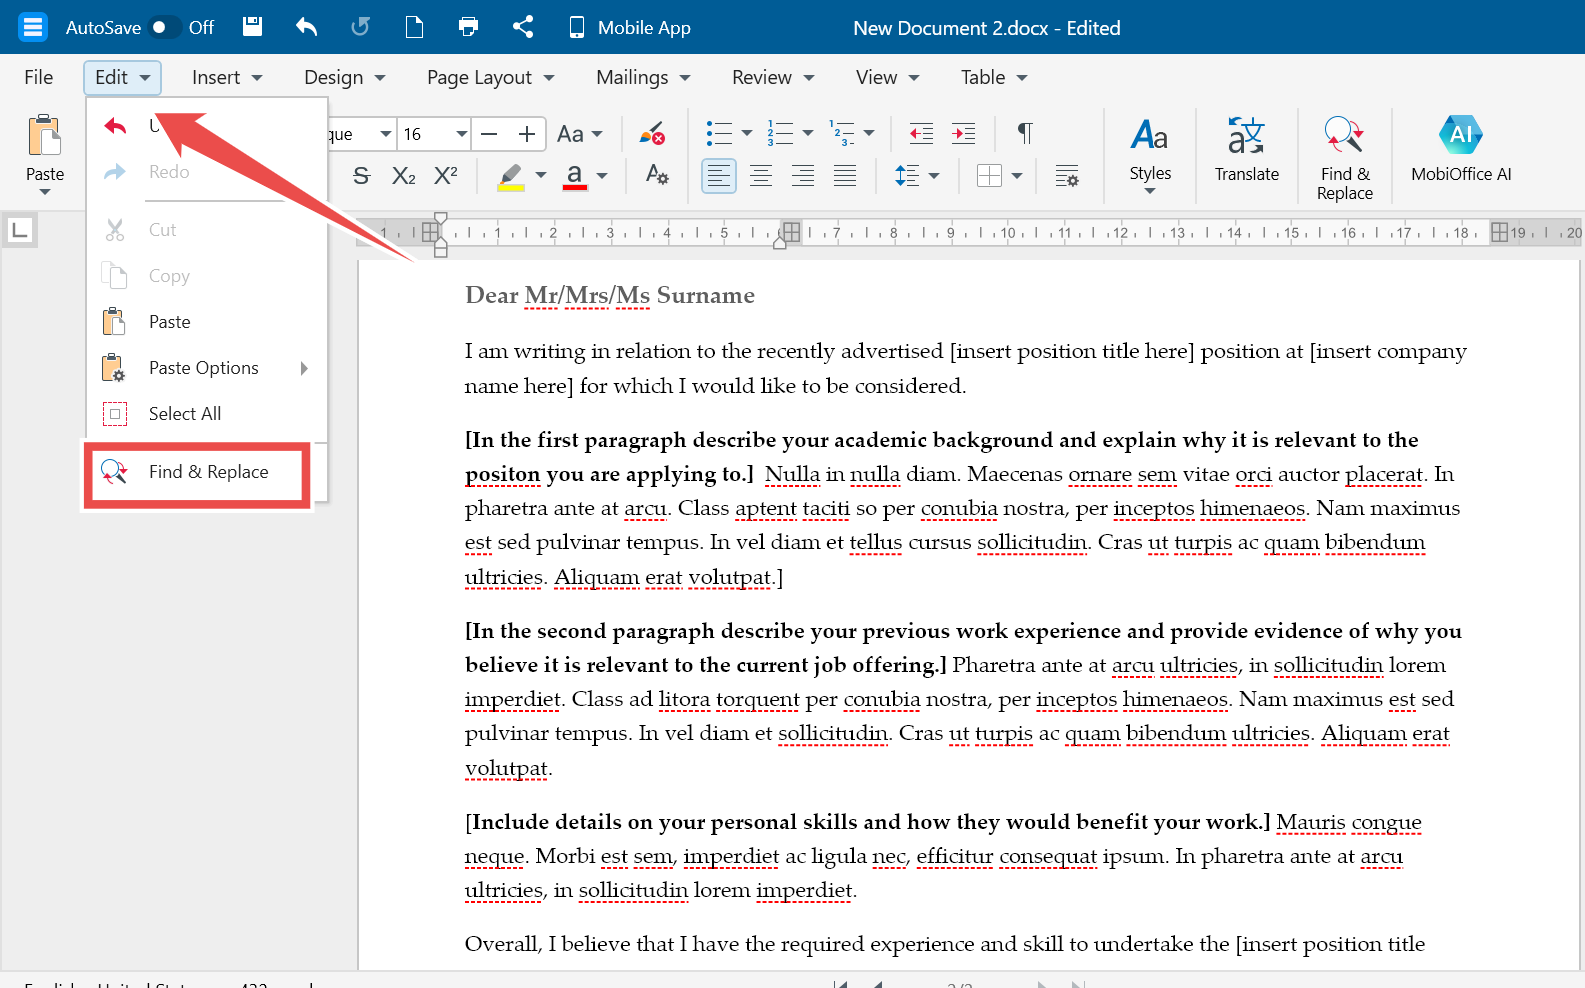The image size is (1585, 988).
Task: Select justify alignment
Action: click(x=845, y=176)
